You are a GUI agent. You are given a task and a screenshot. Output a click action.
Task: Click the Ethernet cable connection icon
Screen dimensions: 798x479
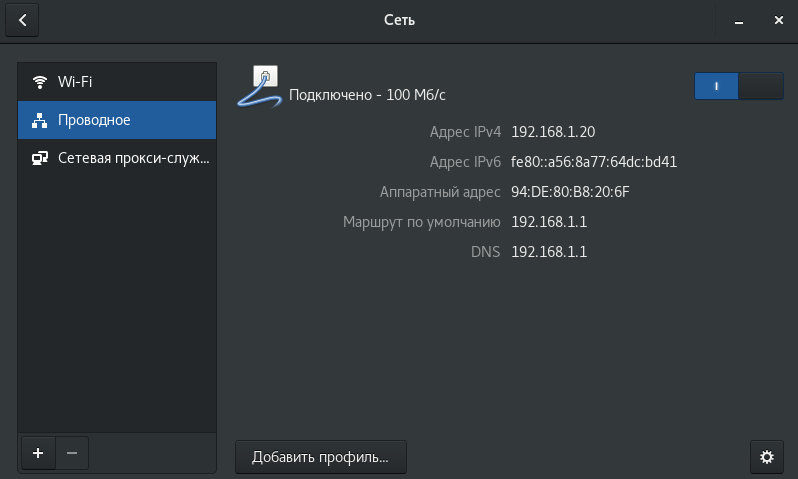(260, 87)
